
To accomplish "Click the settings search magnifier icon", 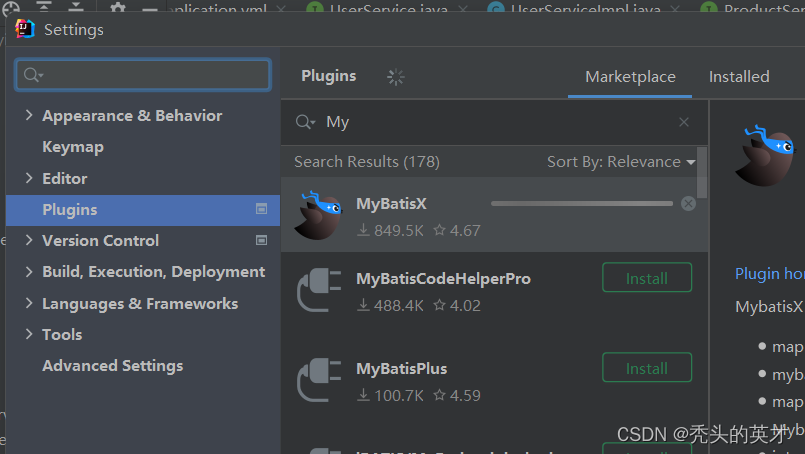I will (x=33, y=75).
